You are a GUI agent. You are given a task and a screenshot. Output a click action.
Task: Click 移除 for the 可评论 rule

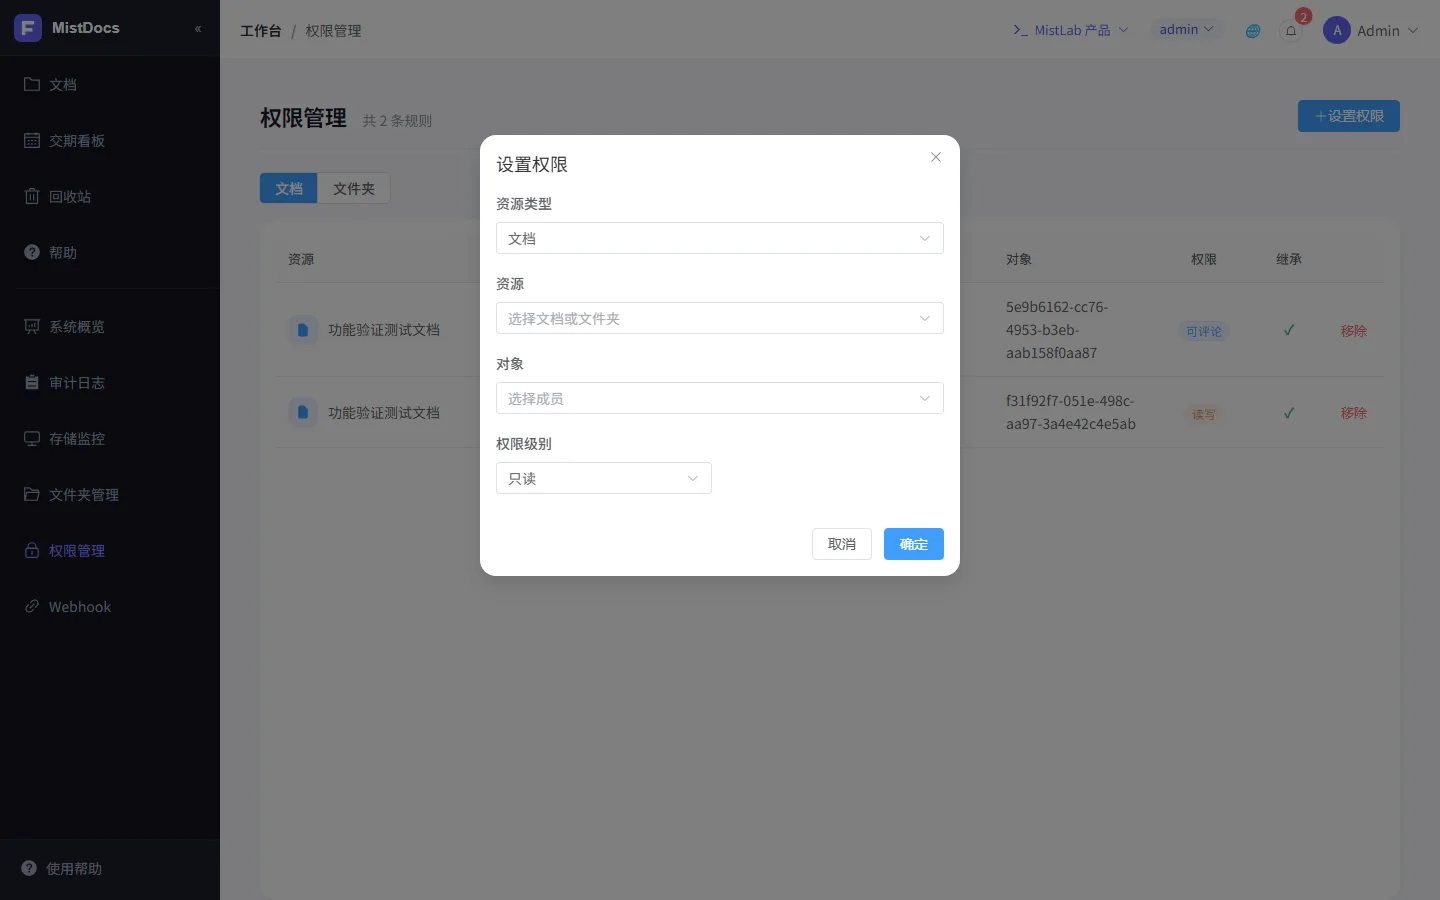[x=1354, y=331]
